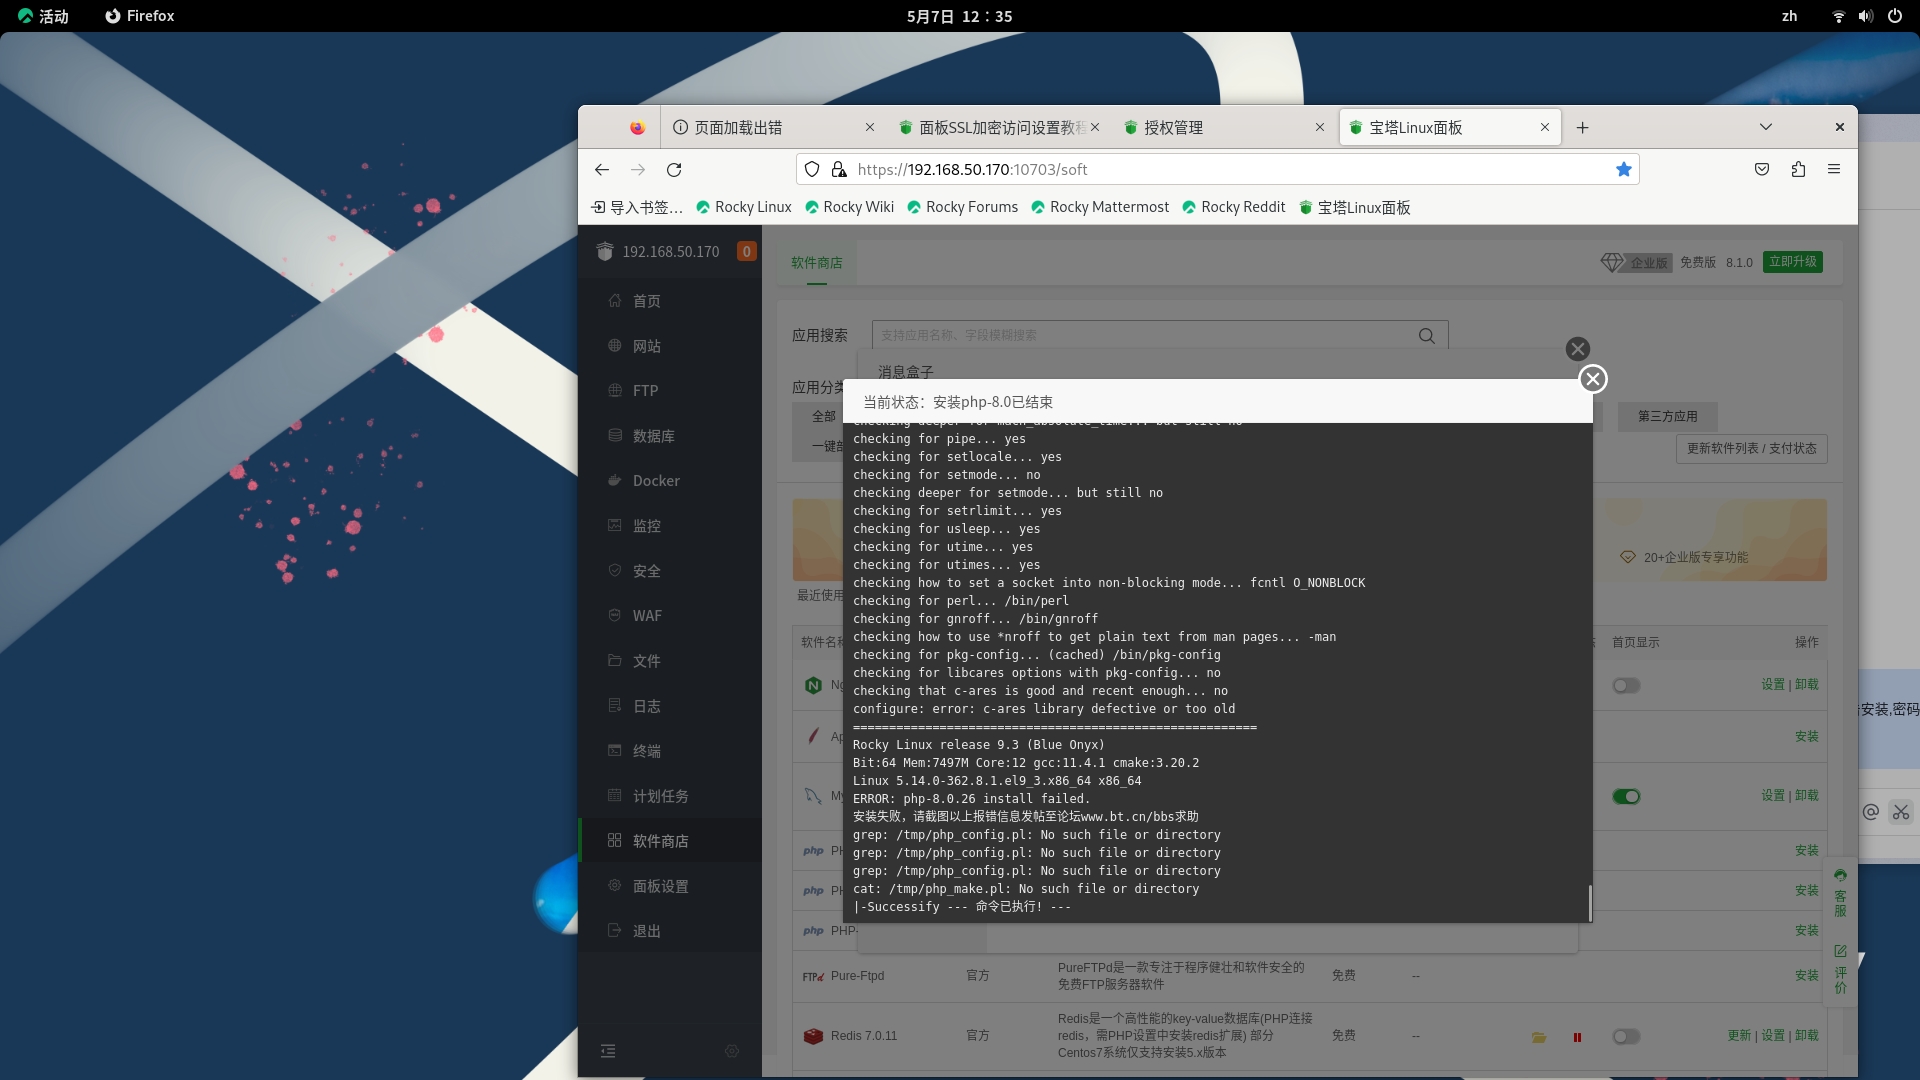The image size is (1920, 1080).
Task: Go back to previous page
Action: [x=602, y=170]
